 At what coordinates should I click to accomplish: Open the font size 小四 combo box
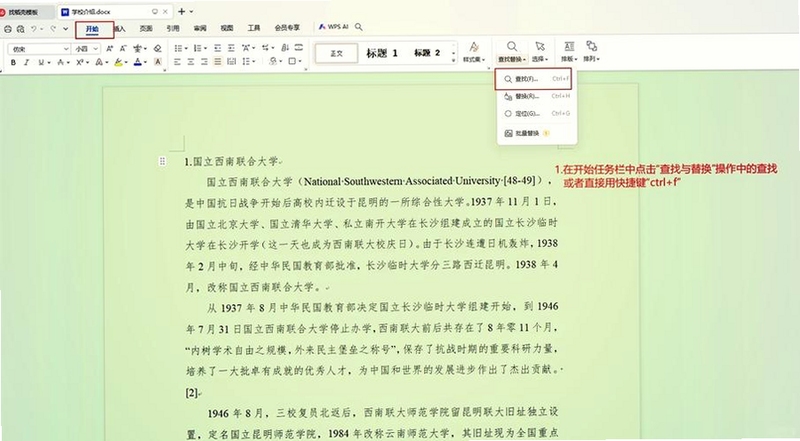(86, 48)
